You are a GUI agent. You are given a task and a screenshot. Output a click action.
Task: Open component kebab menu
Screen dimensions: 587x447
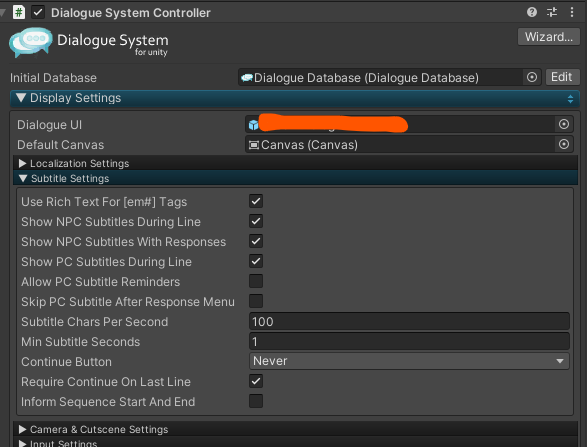pos(572,12)
